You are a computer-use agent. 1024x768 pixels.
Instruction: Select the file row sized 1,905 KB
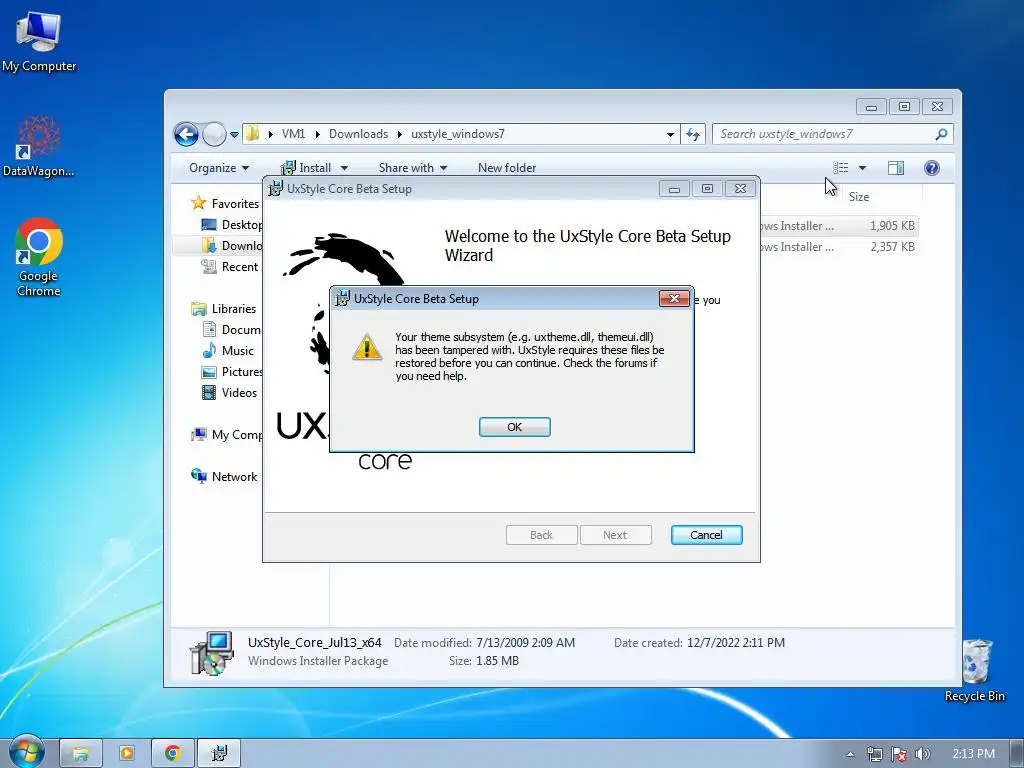click(839, 226)
